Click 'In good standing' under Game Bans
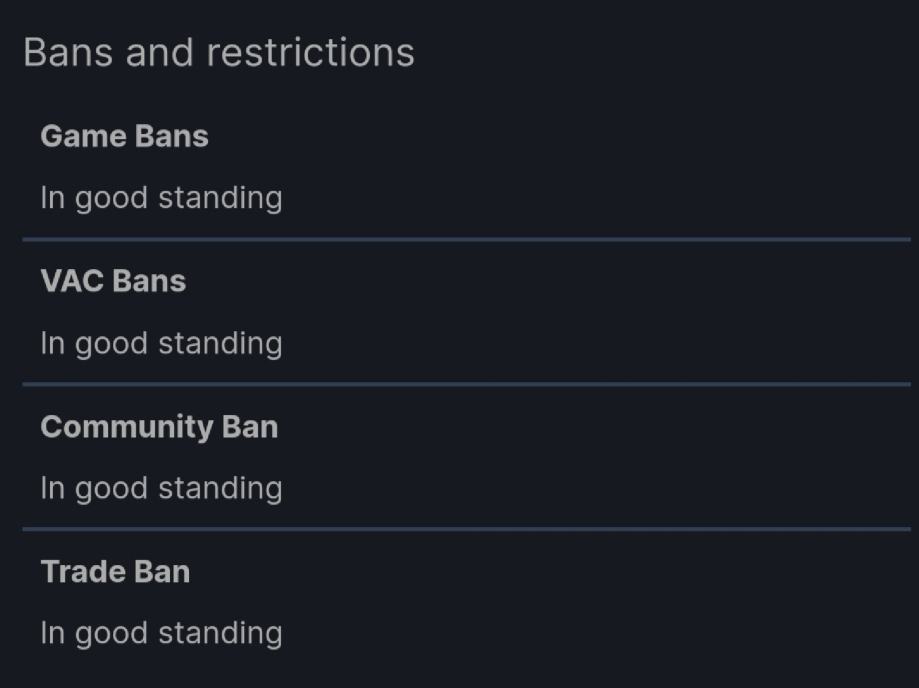 (161, 198)
